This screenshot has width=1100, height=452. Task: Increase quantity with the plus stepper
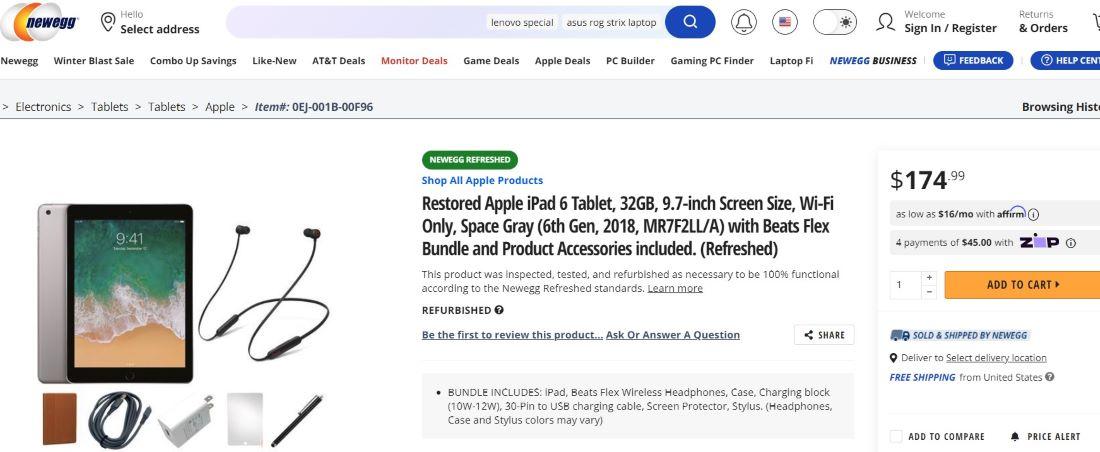tap(929, 277)
